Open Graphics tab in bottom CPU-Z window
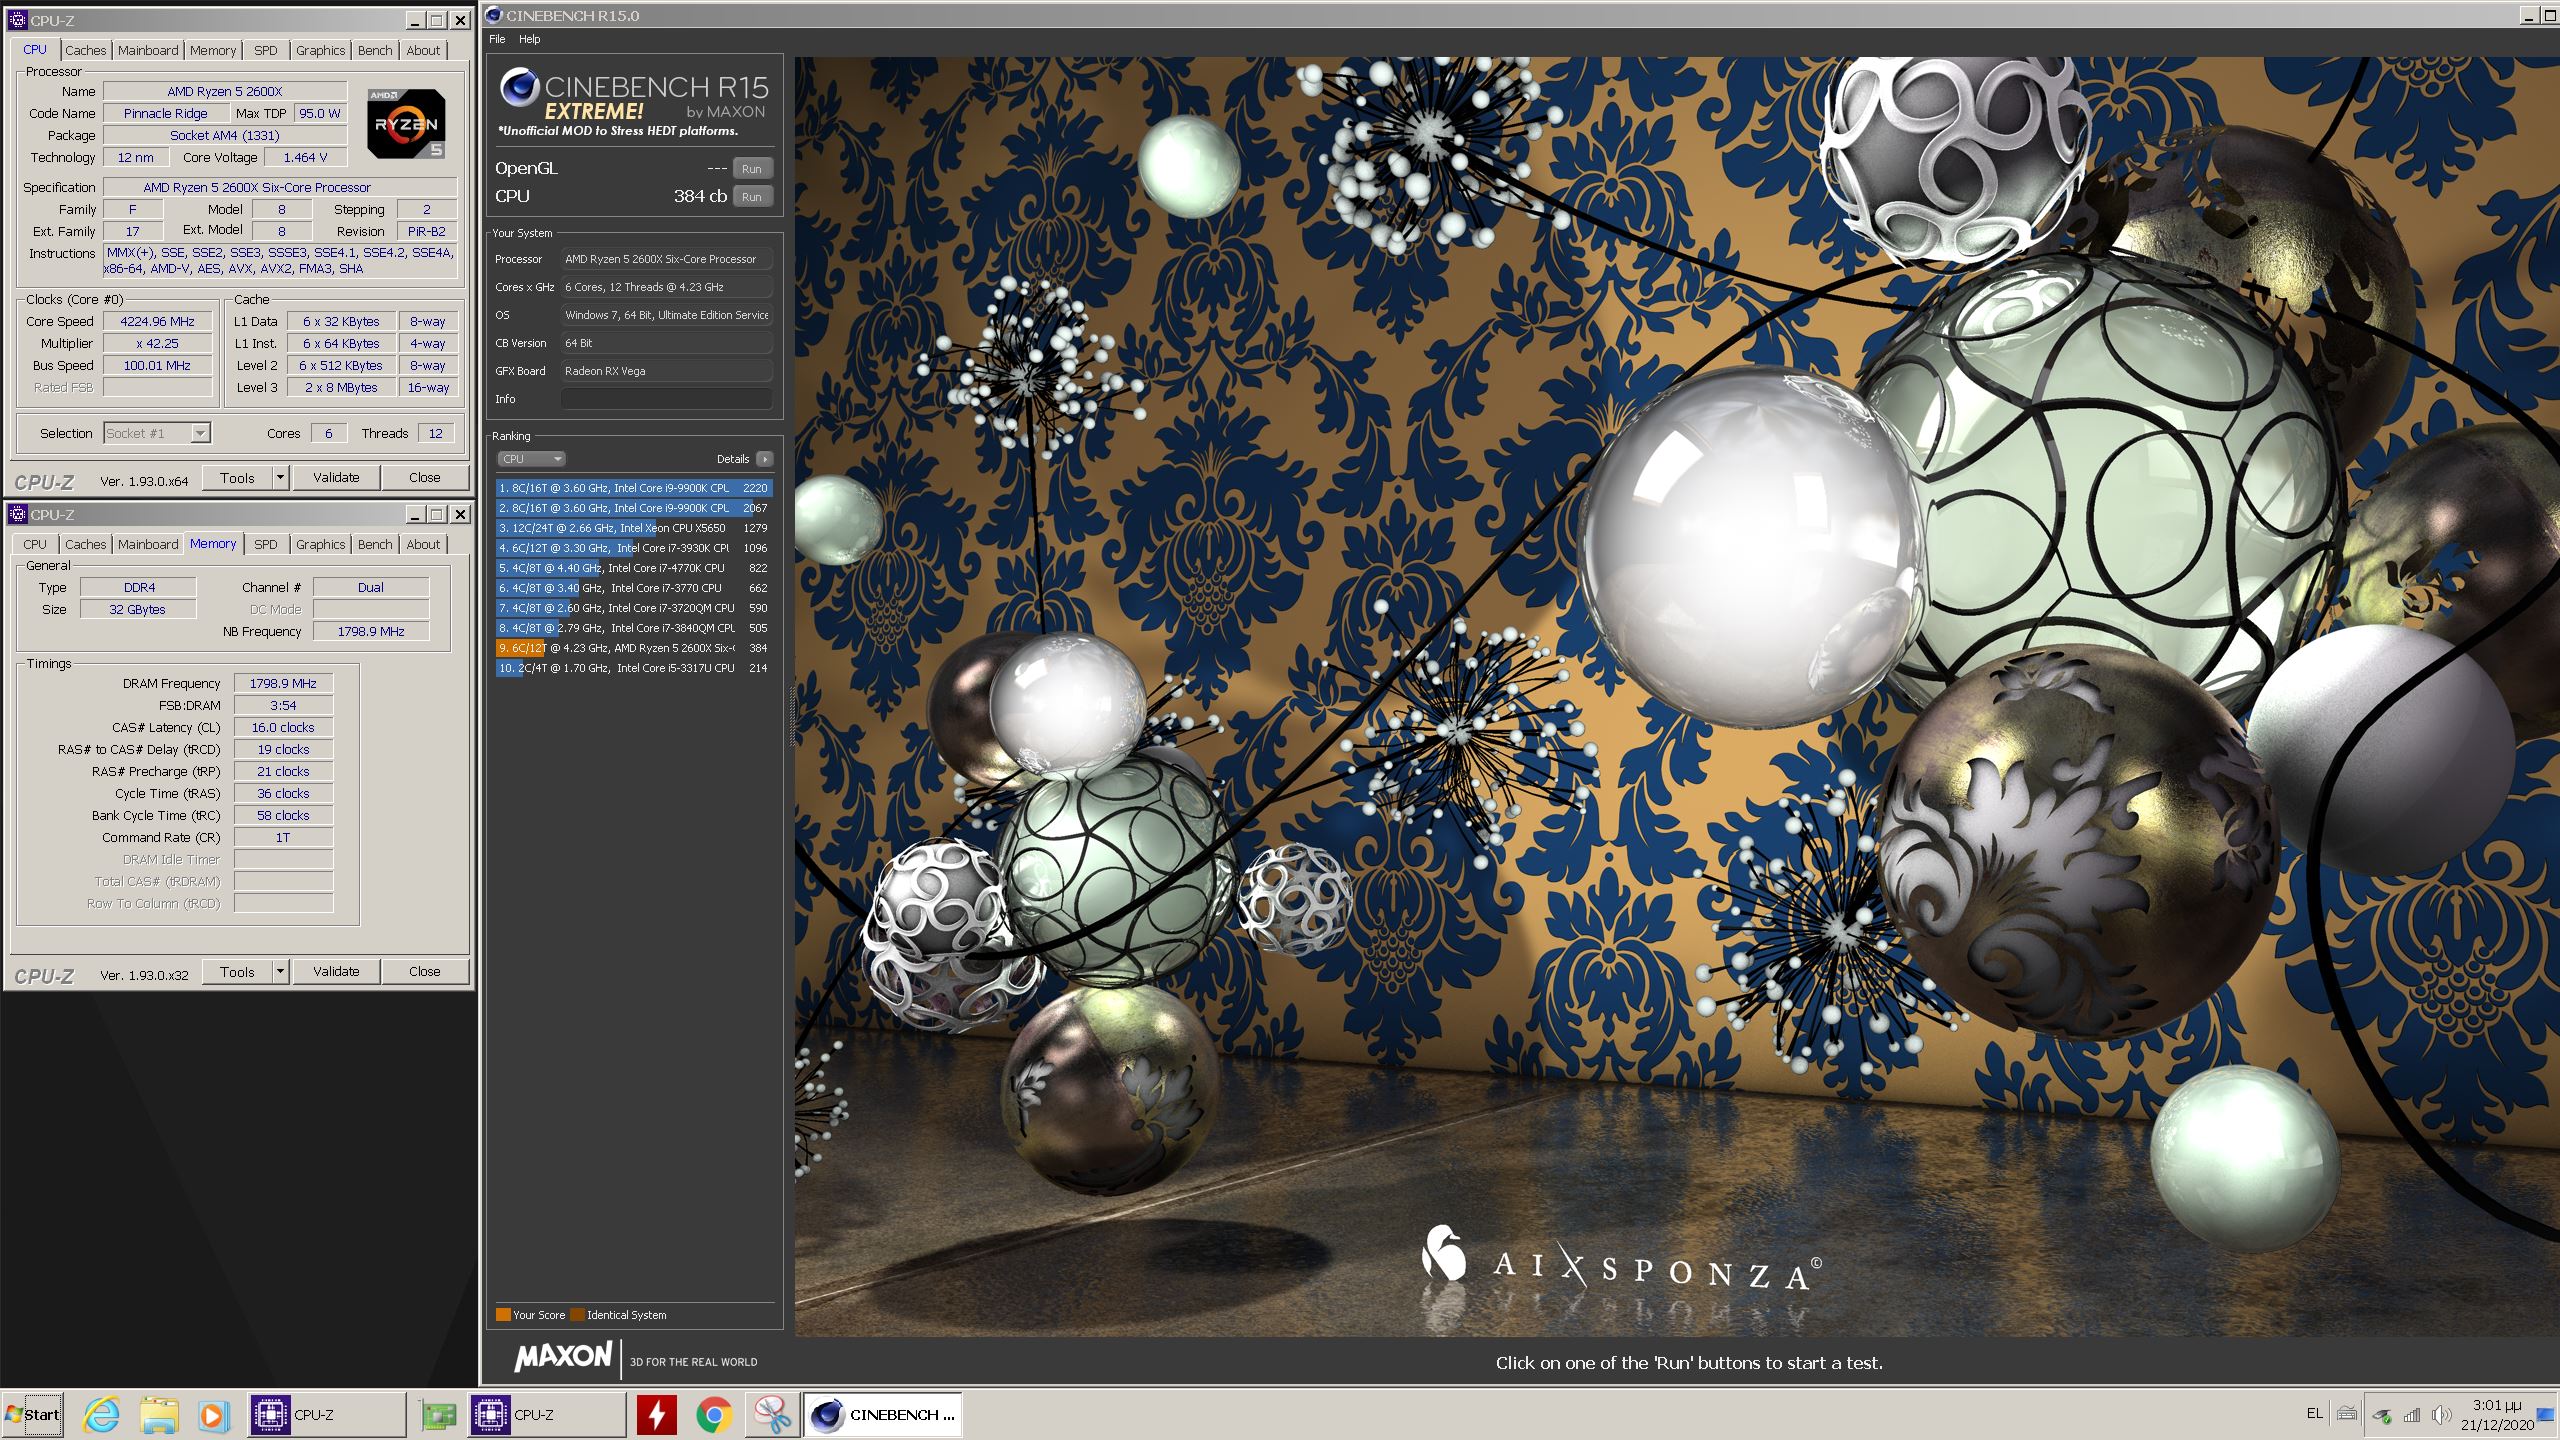Image resolution: width=2560 pixels, height=1440 pixels. tap(320, 544)
